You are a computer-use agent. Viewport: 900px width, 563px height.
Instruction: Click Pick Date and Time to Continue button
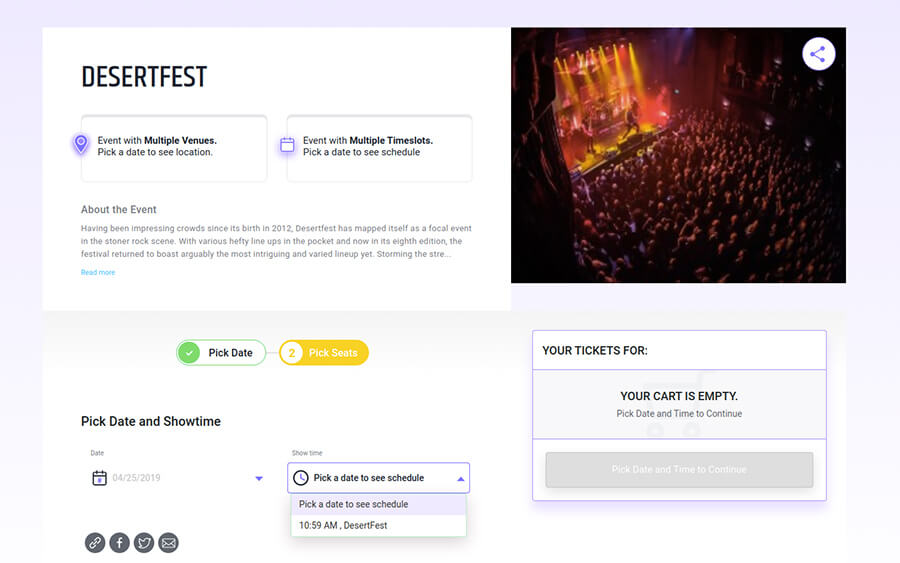[679, 469]
